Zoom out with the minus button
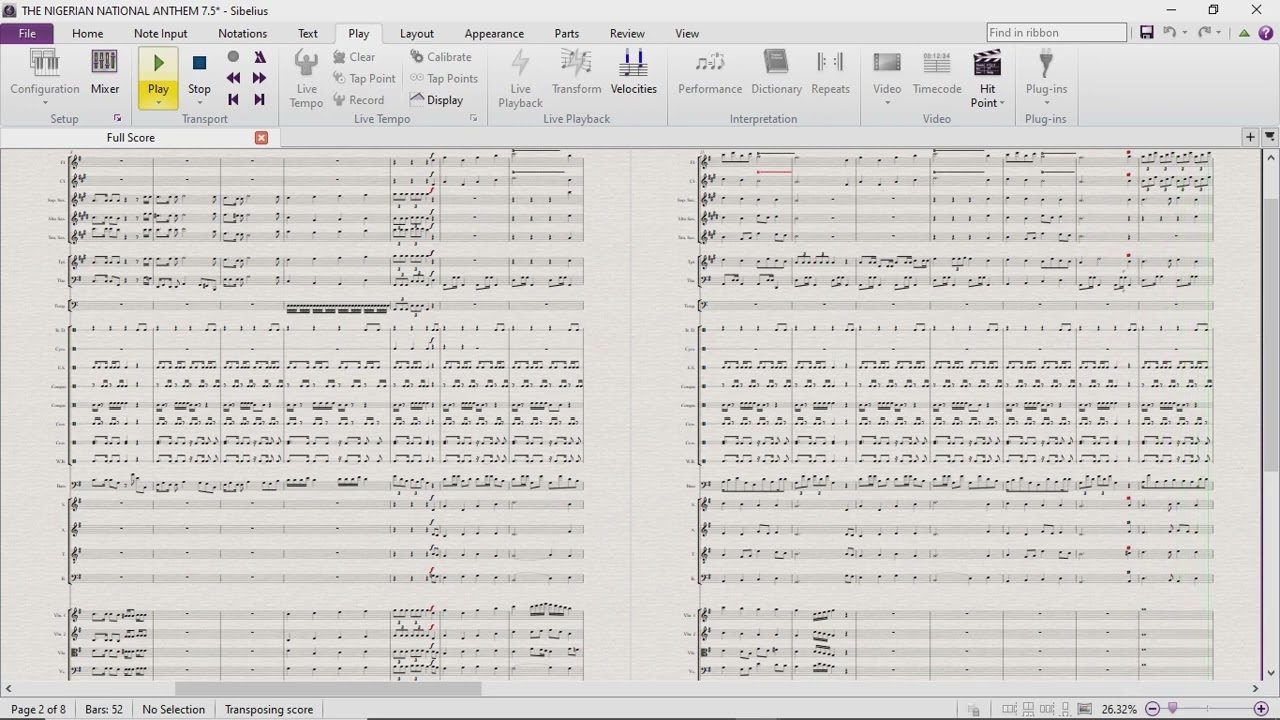This screenshot has height=720, width=1280. pyautogui.click(x=1152, y=709)
